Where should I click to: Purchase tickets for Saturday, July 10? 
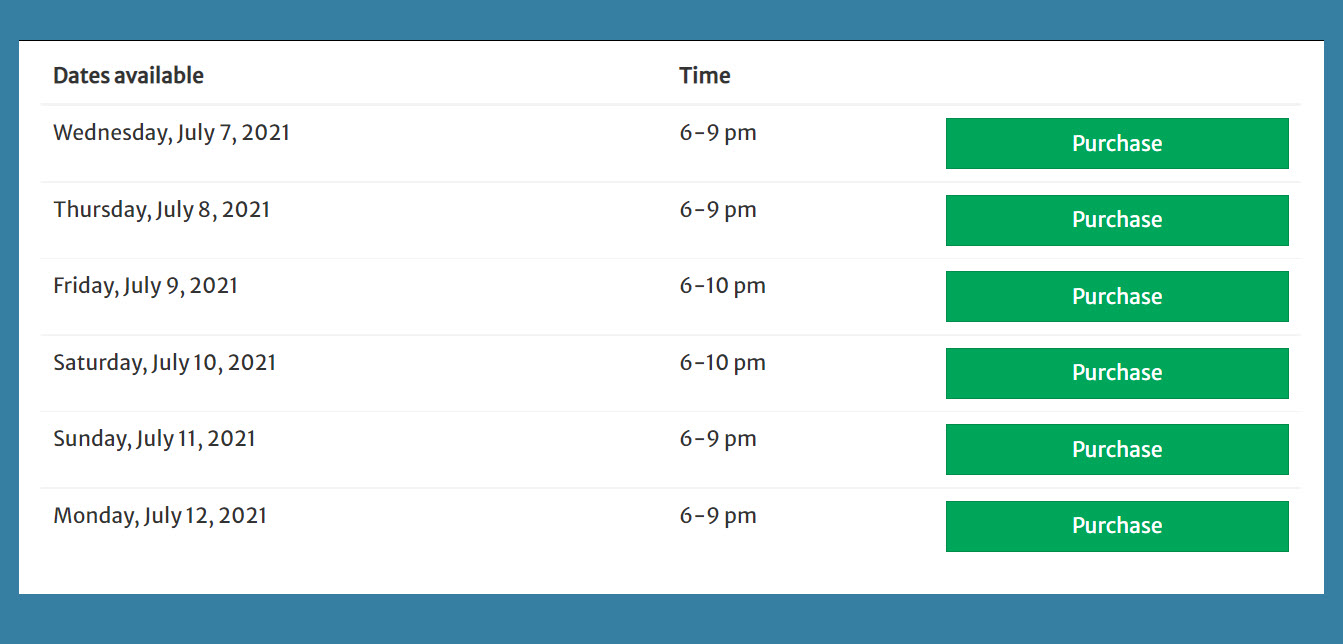click(1117, 373)
